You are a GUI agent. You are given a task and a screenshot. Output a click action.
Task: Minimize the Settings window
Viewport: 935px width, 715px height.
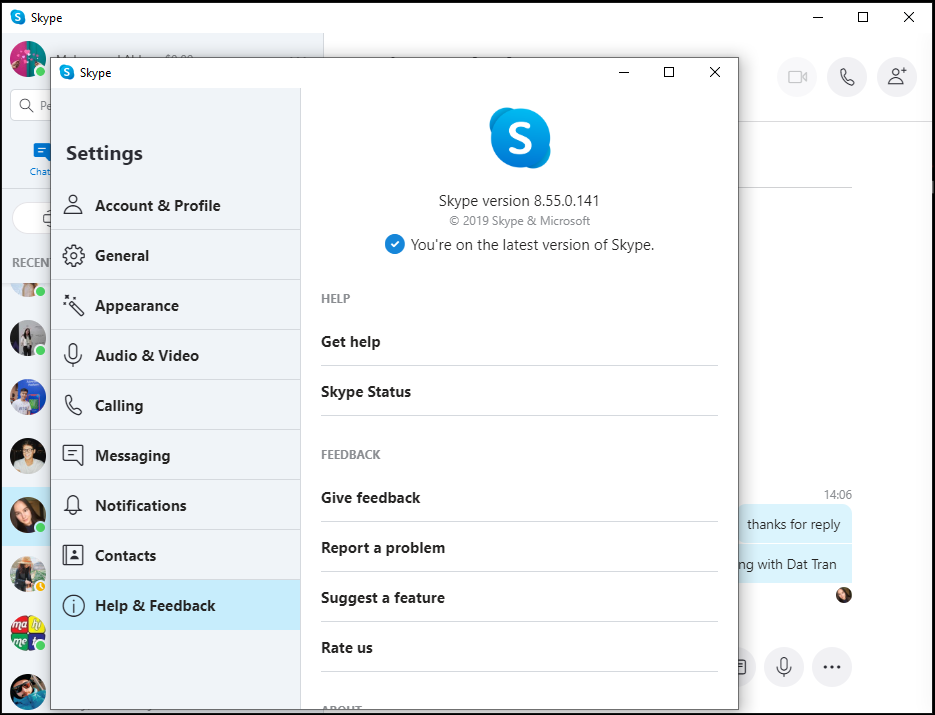[624, 72]
